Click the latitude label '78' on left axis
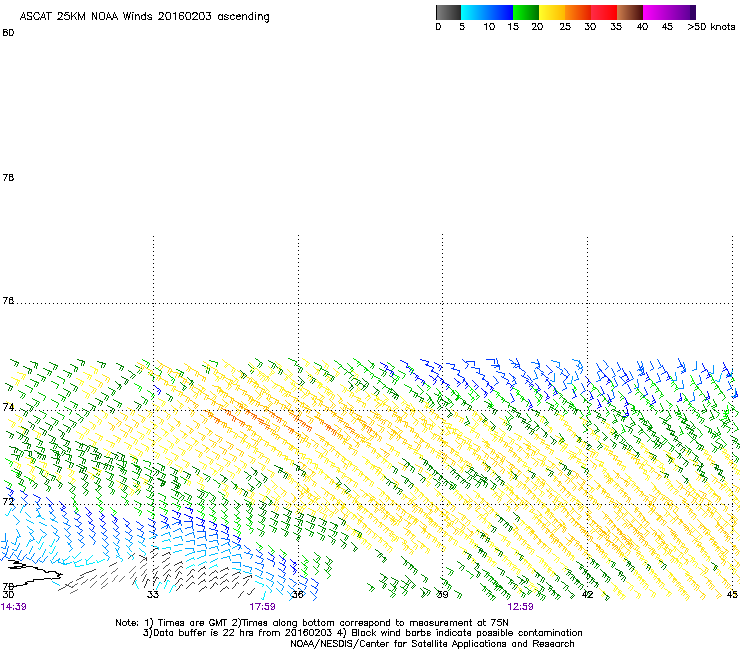Viewport: 740px width, 650px height. click(x=8, y=177)
